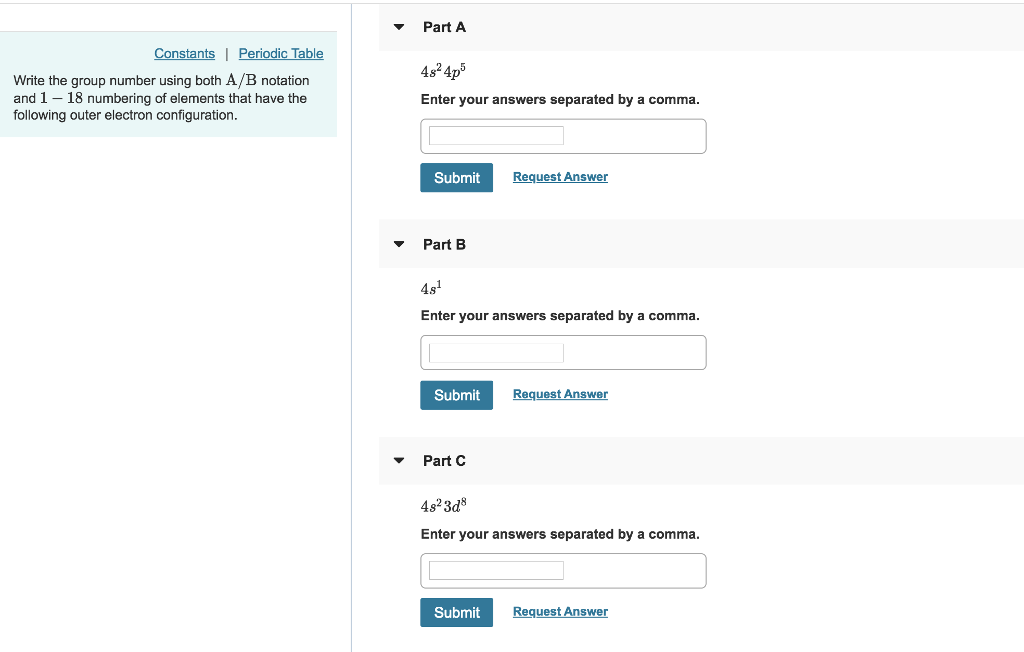Submit the answer for Part B
Viewport: 1024px width, 652px height.
coord(456,395)
